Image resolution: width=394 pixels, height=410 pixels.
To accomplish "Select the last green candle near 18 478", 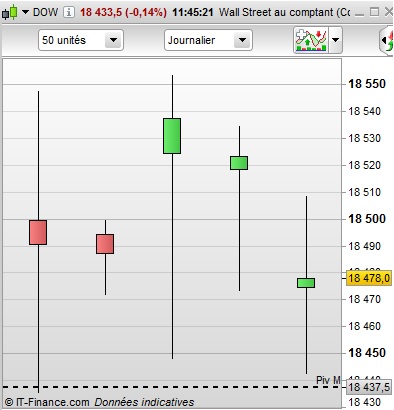I will point(306,283).
